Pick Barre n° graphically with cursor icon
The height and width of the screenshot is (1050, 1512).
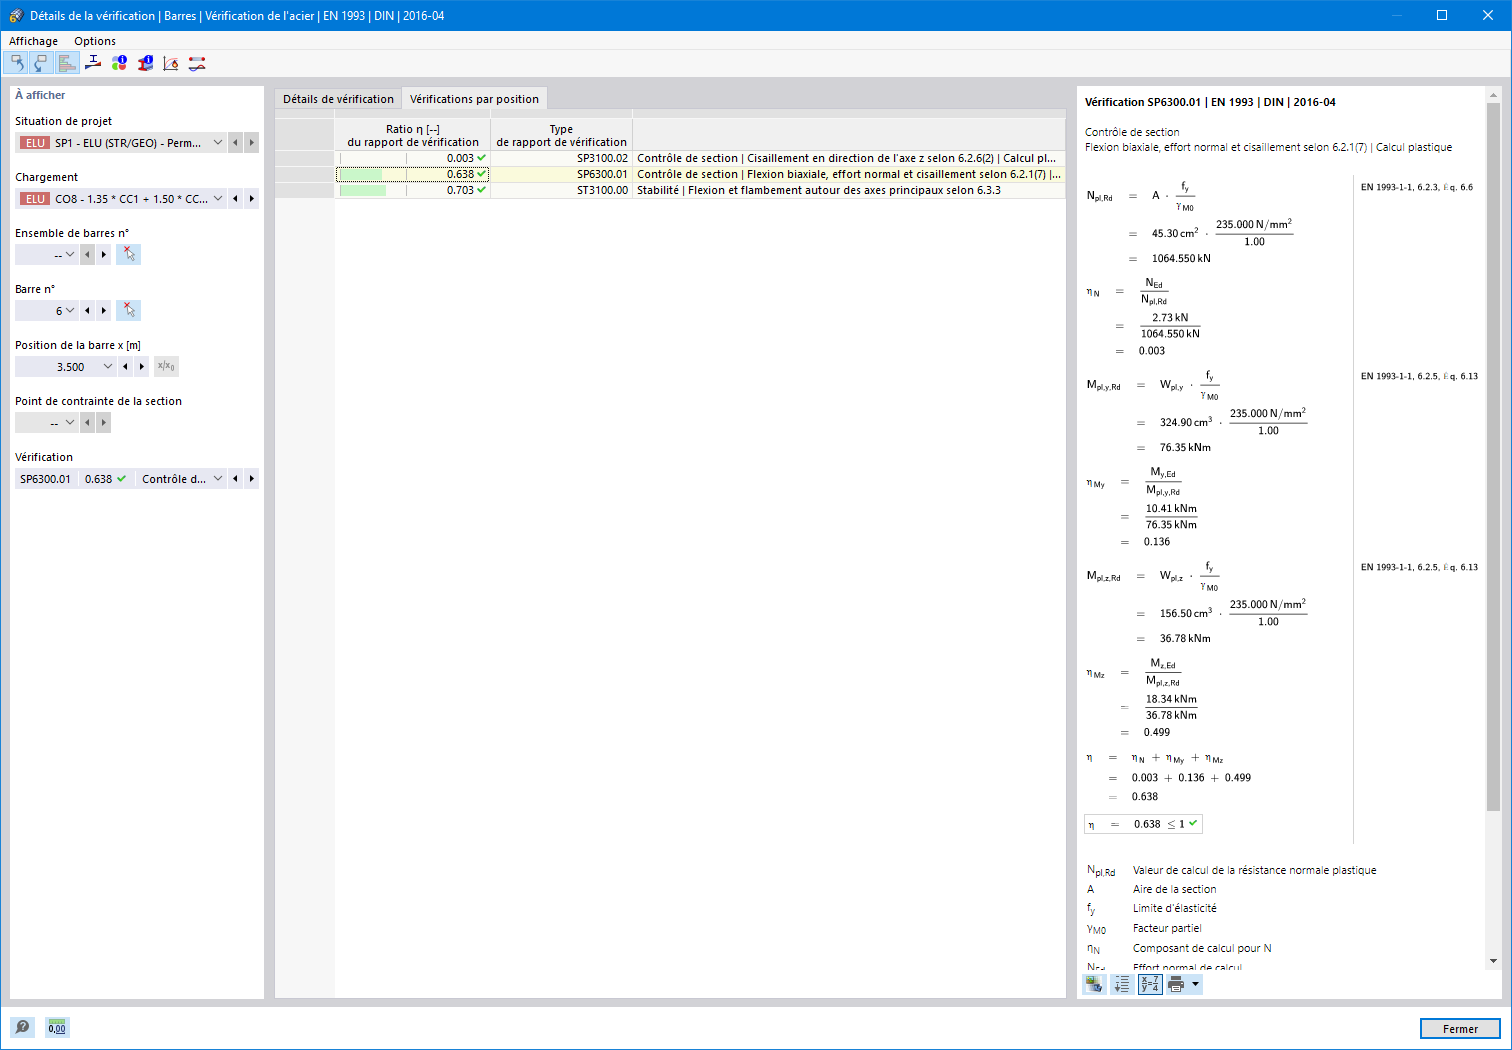click(x=128, y=311)
